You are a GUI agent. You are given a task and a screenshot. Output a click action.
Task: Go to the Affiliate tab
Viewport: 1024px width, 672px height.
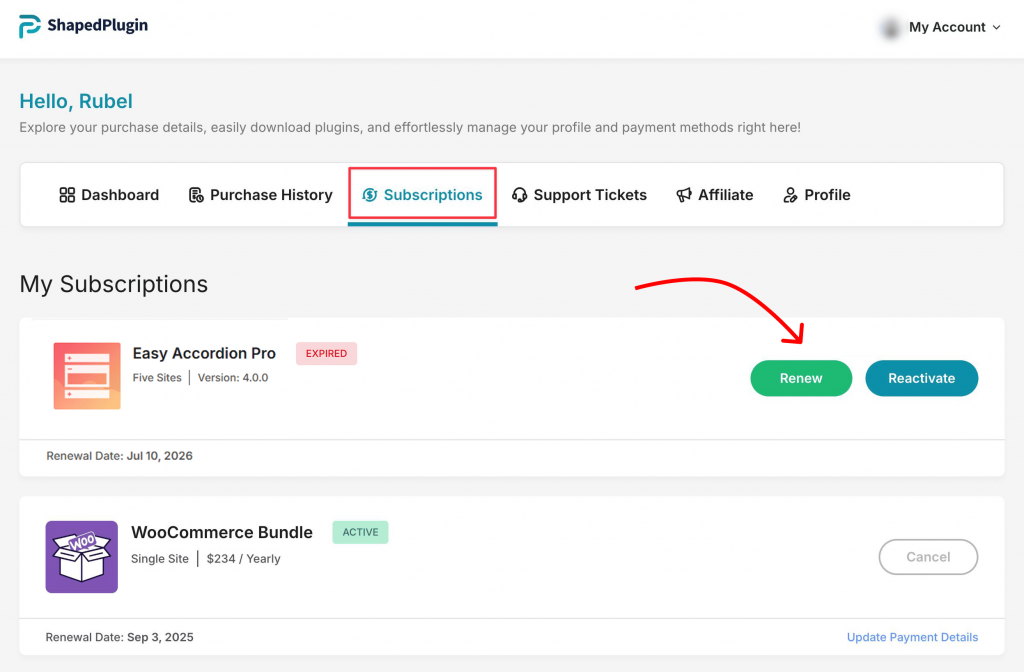tap(725, 195)
